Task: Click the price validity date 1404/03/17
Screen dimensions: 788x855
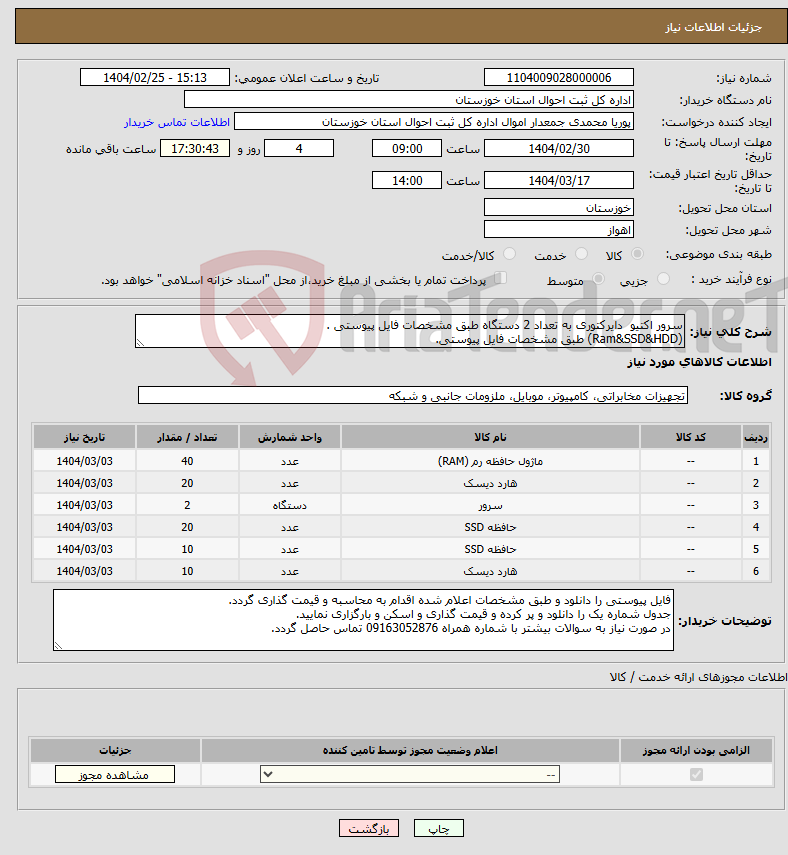Action: (558, 180)
